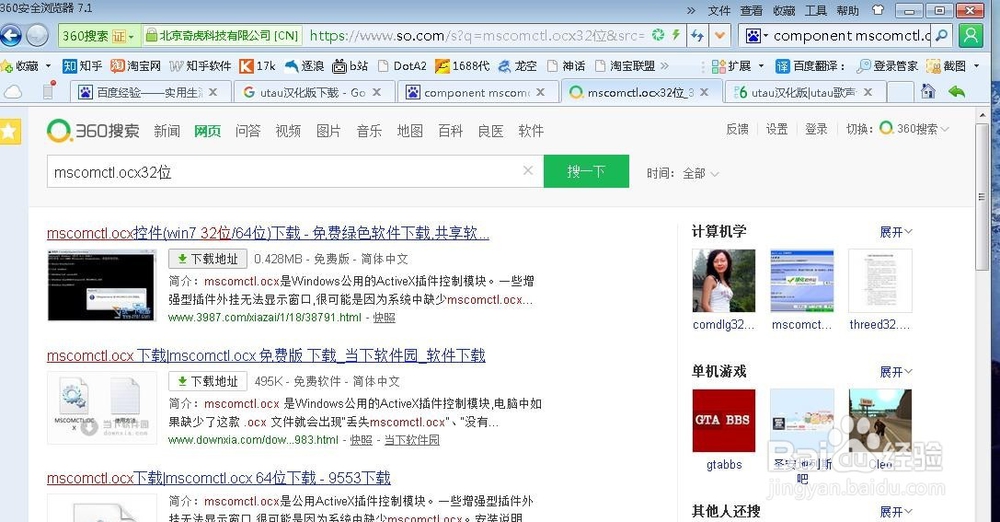Viewport: 1000px width, 522px height.
Task: Switch to the 百度经验 tab
Action: pyautogui.click(x=148, y=93)
